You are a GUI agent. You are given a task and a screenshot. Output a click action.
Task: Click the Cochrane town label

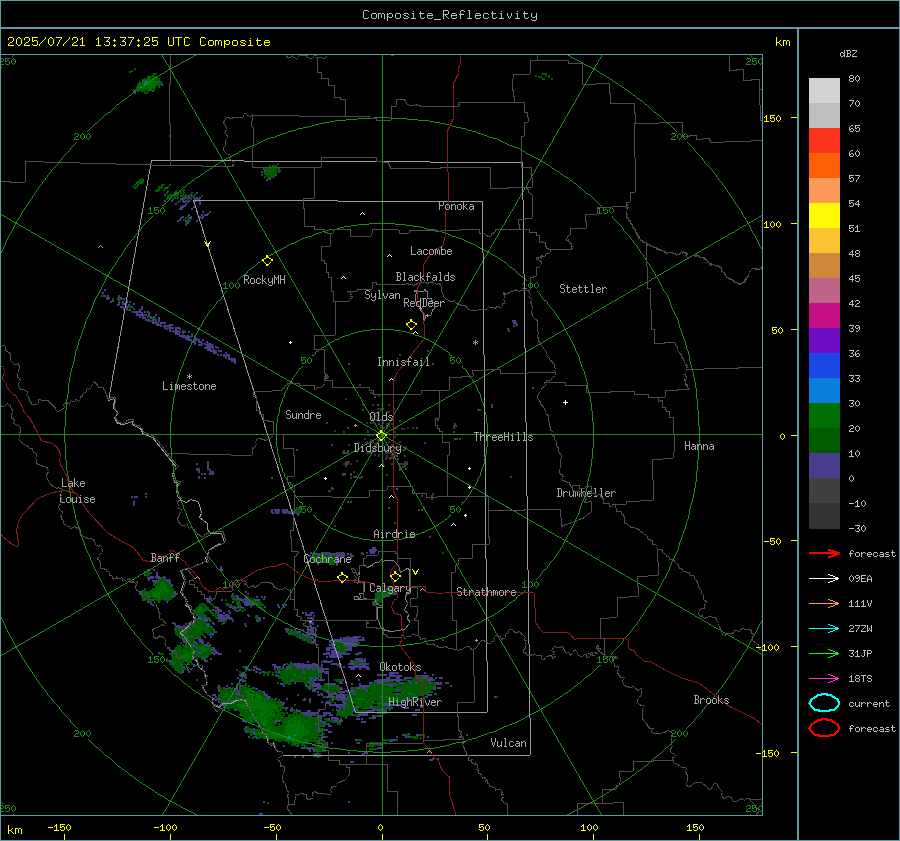coord(327,559)
